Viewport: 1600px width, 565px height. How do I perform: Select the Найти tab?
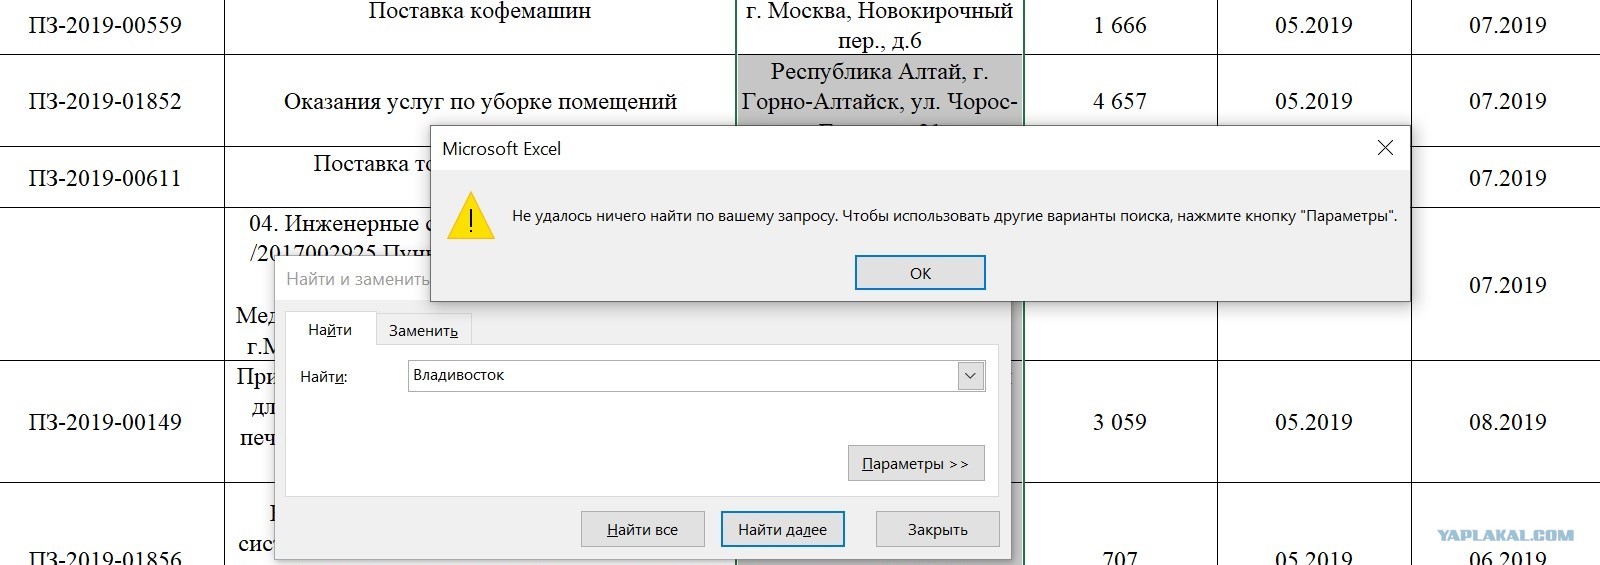click(330, 329)
